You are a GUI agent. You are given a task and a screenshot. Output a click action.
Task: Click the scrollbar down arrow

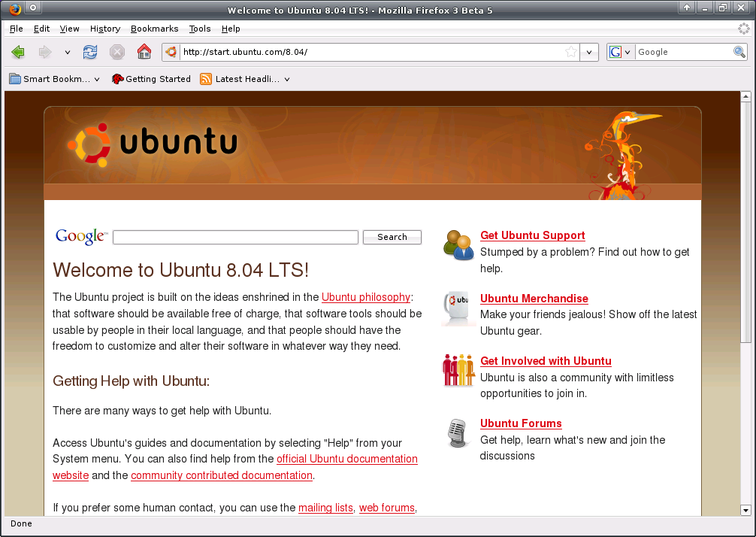pyautogui.click(x=745, y=510)
